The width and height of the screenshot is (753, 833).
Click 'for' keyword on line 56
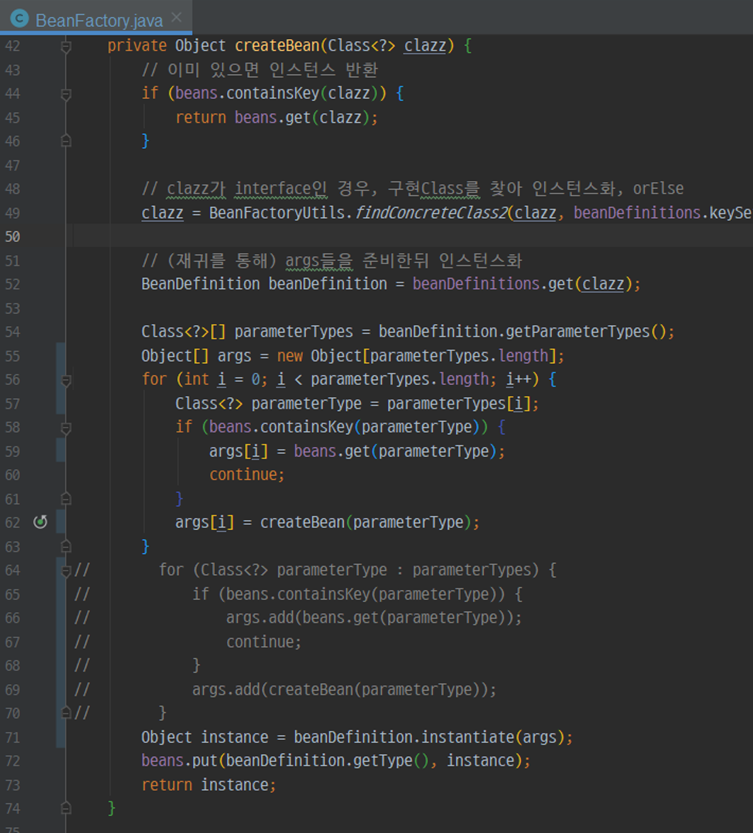pos(154,379)
